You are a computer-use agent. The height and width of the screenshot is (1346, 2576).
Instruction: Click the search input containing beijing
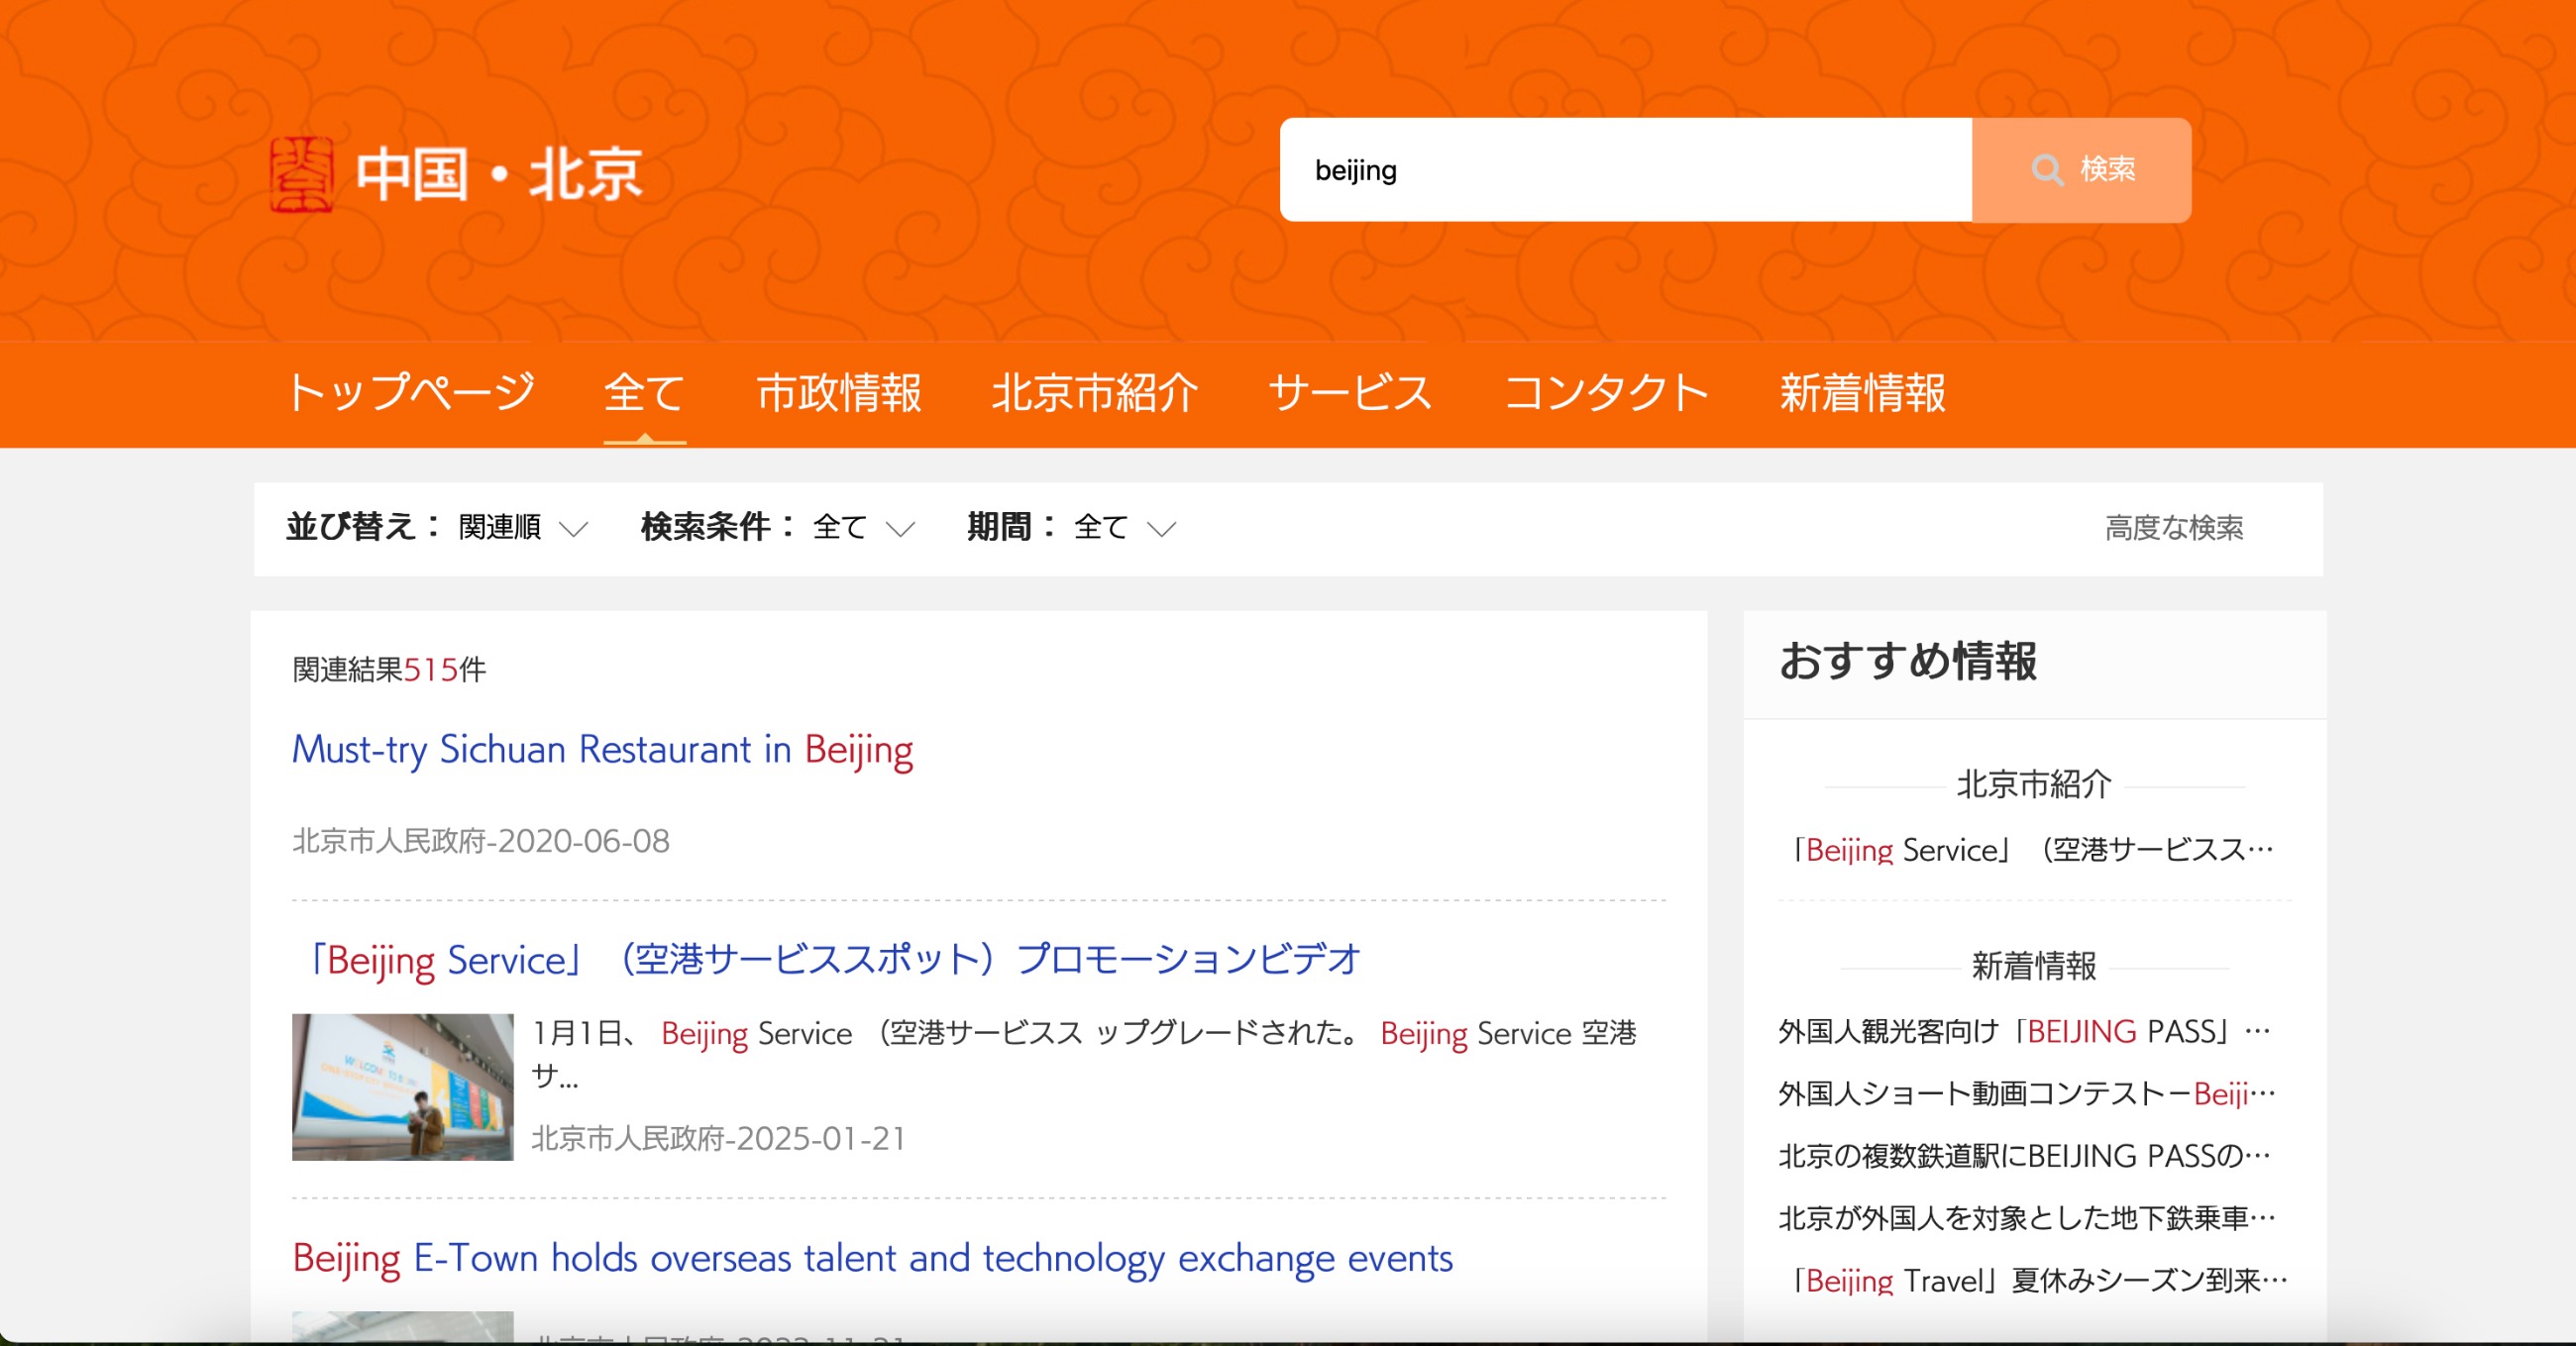click(1625, 171)
